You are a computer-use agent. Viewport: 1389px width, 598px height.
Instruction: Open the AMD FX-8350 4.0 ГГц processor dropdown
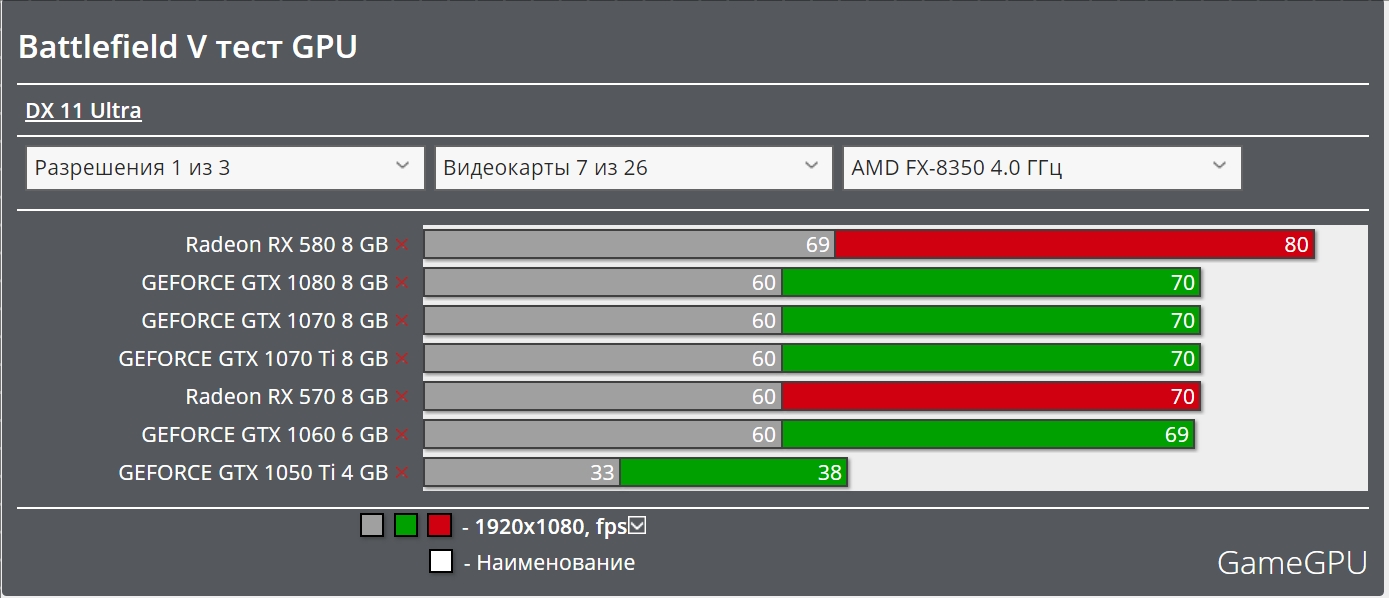click(x=1042, y=168)
